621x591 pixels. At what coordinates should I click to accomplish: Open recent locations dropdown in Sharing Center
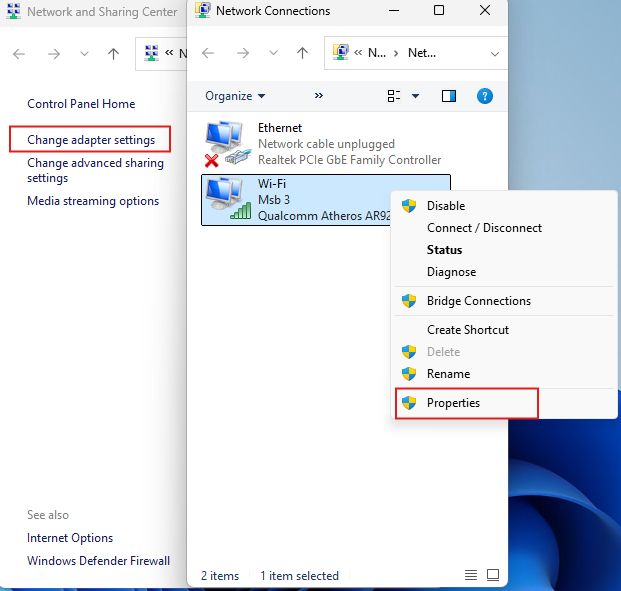click(x=84, y=53)
